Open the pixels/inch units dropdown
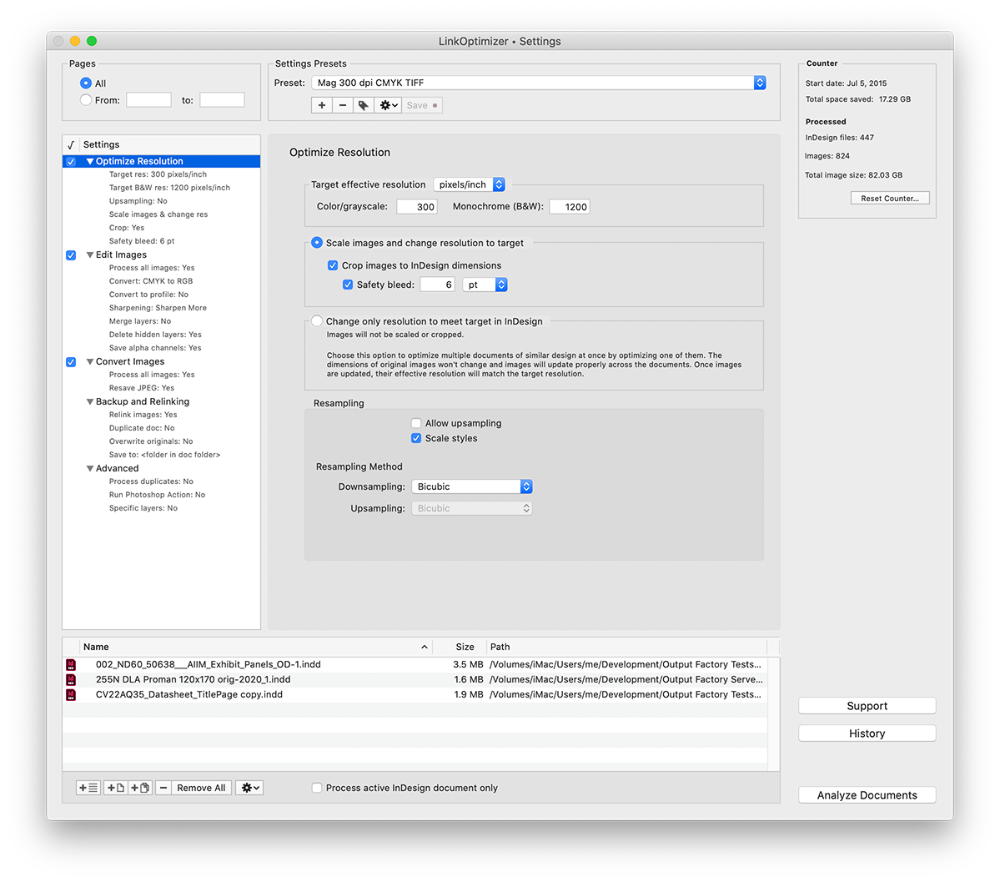The width and height of the screenshot is (1000, 882). [469, 184]
